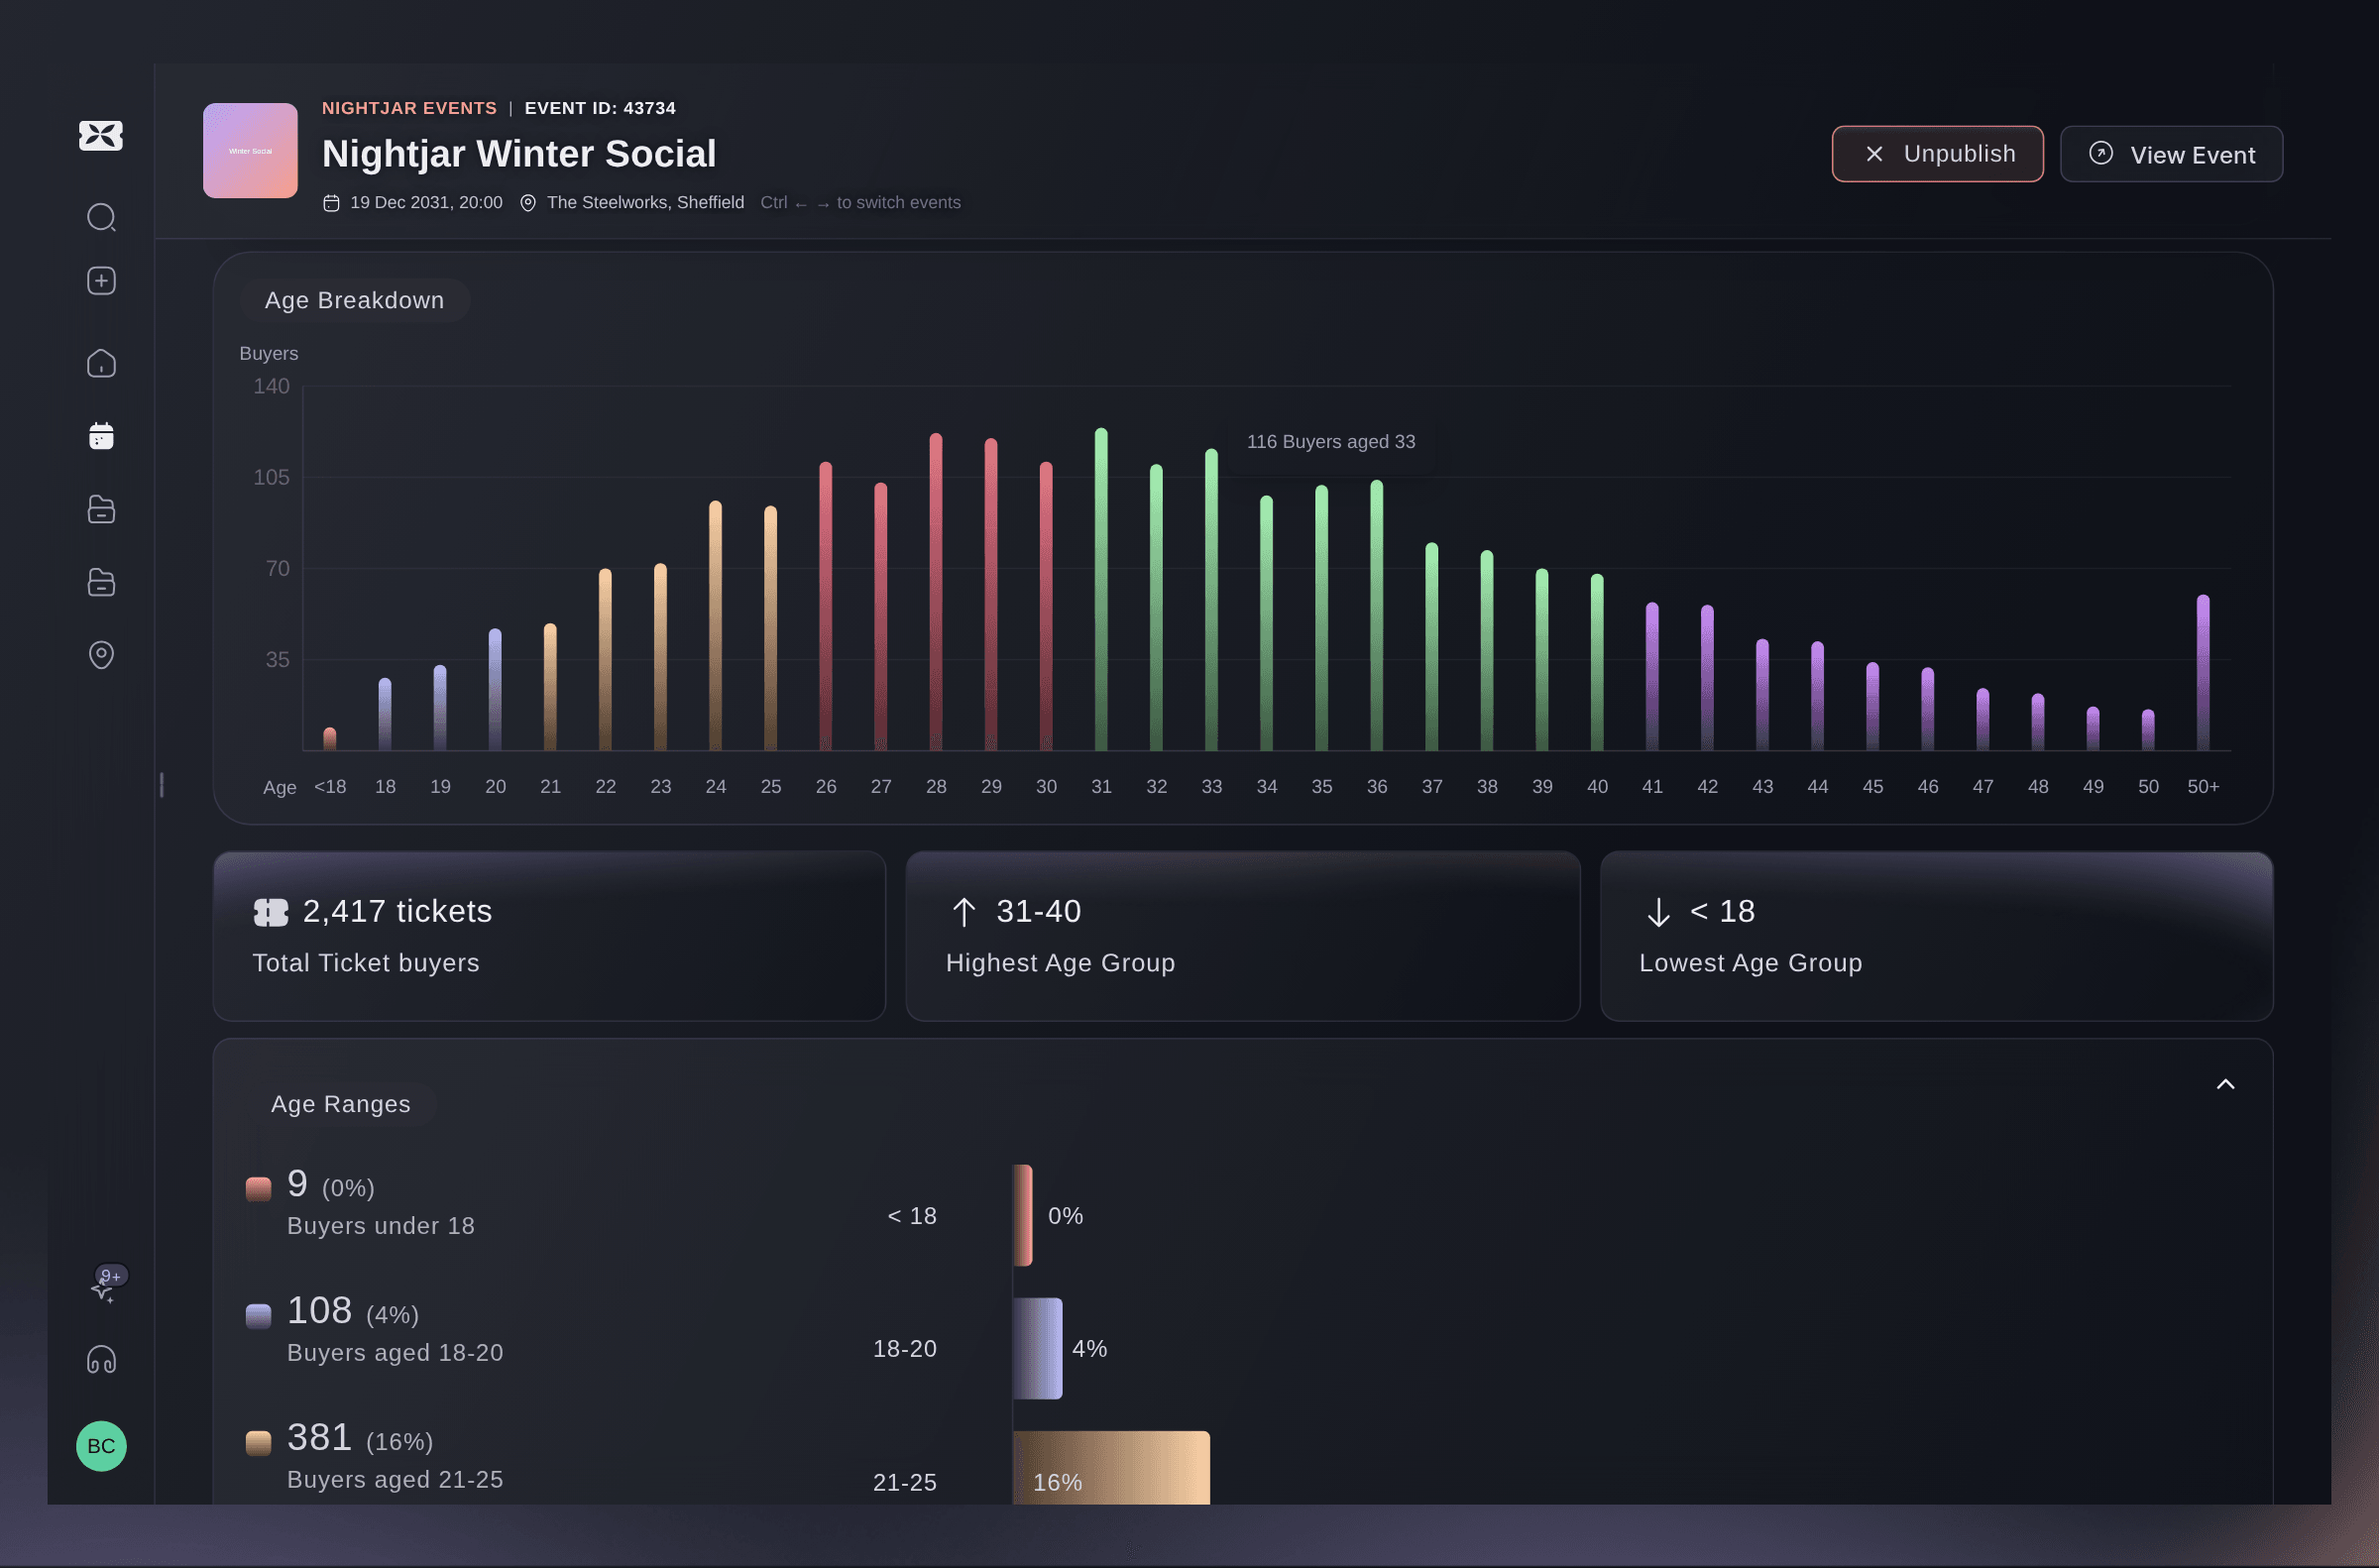The image size is (2379, 1568).
Task: Click the age 33 bar in chart
Action: click(x=1211, y=600)
